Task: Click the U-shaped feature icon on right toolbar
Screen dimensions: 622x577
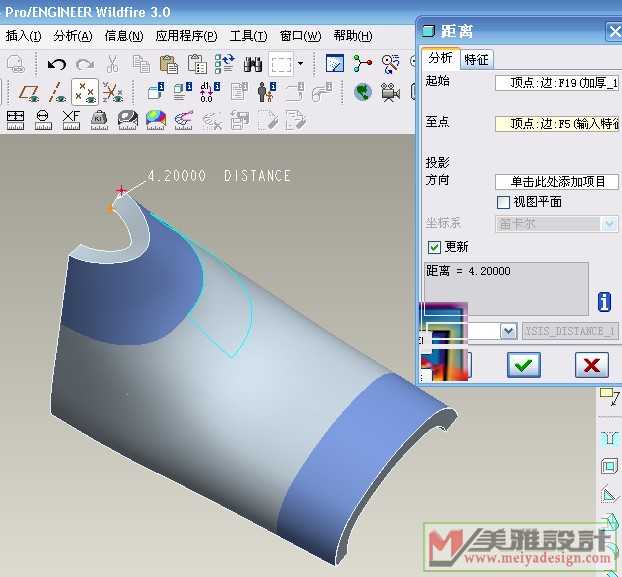Action: [609, 439]
